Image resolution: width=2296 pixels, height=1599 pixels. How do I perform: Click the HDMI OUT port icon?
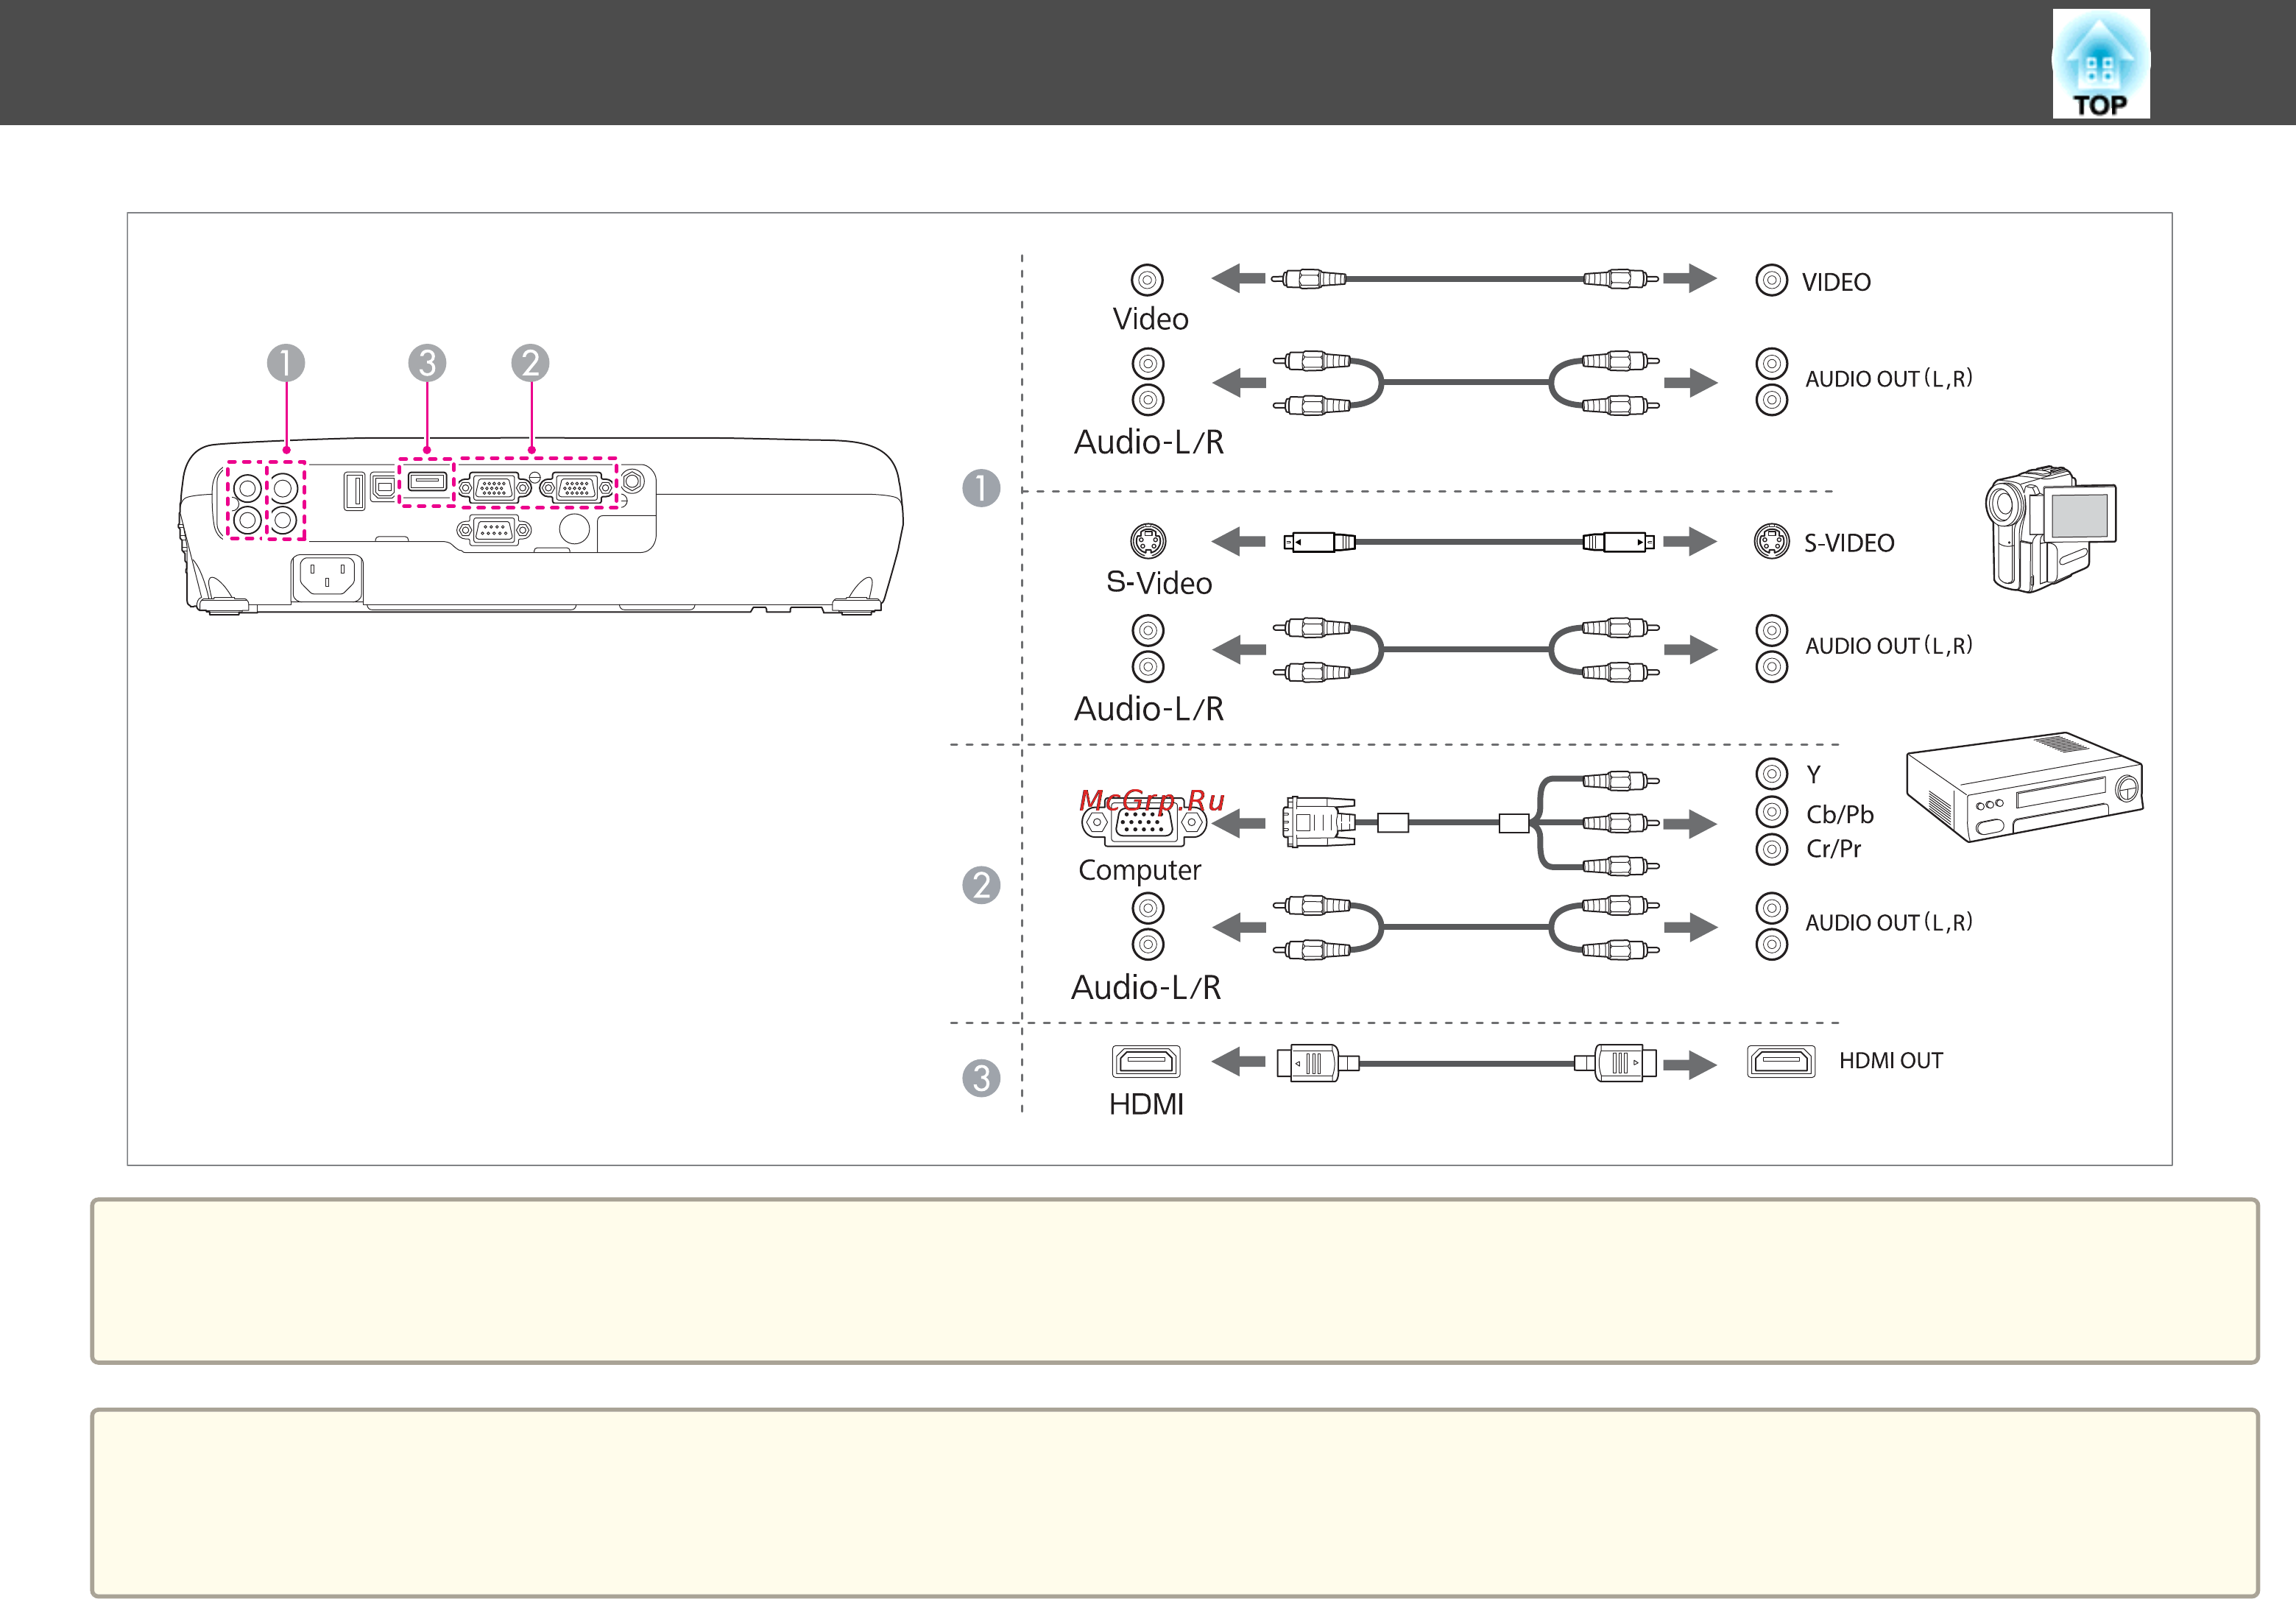(x=1781, y=1061)
